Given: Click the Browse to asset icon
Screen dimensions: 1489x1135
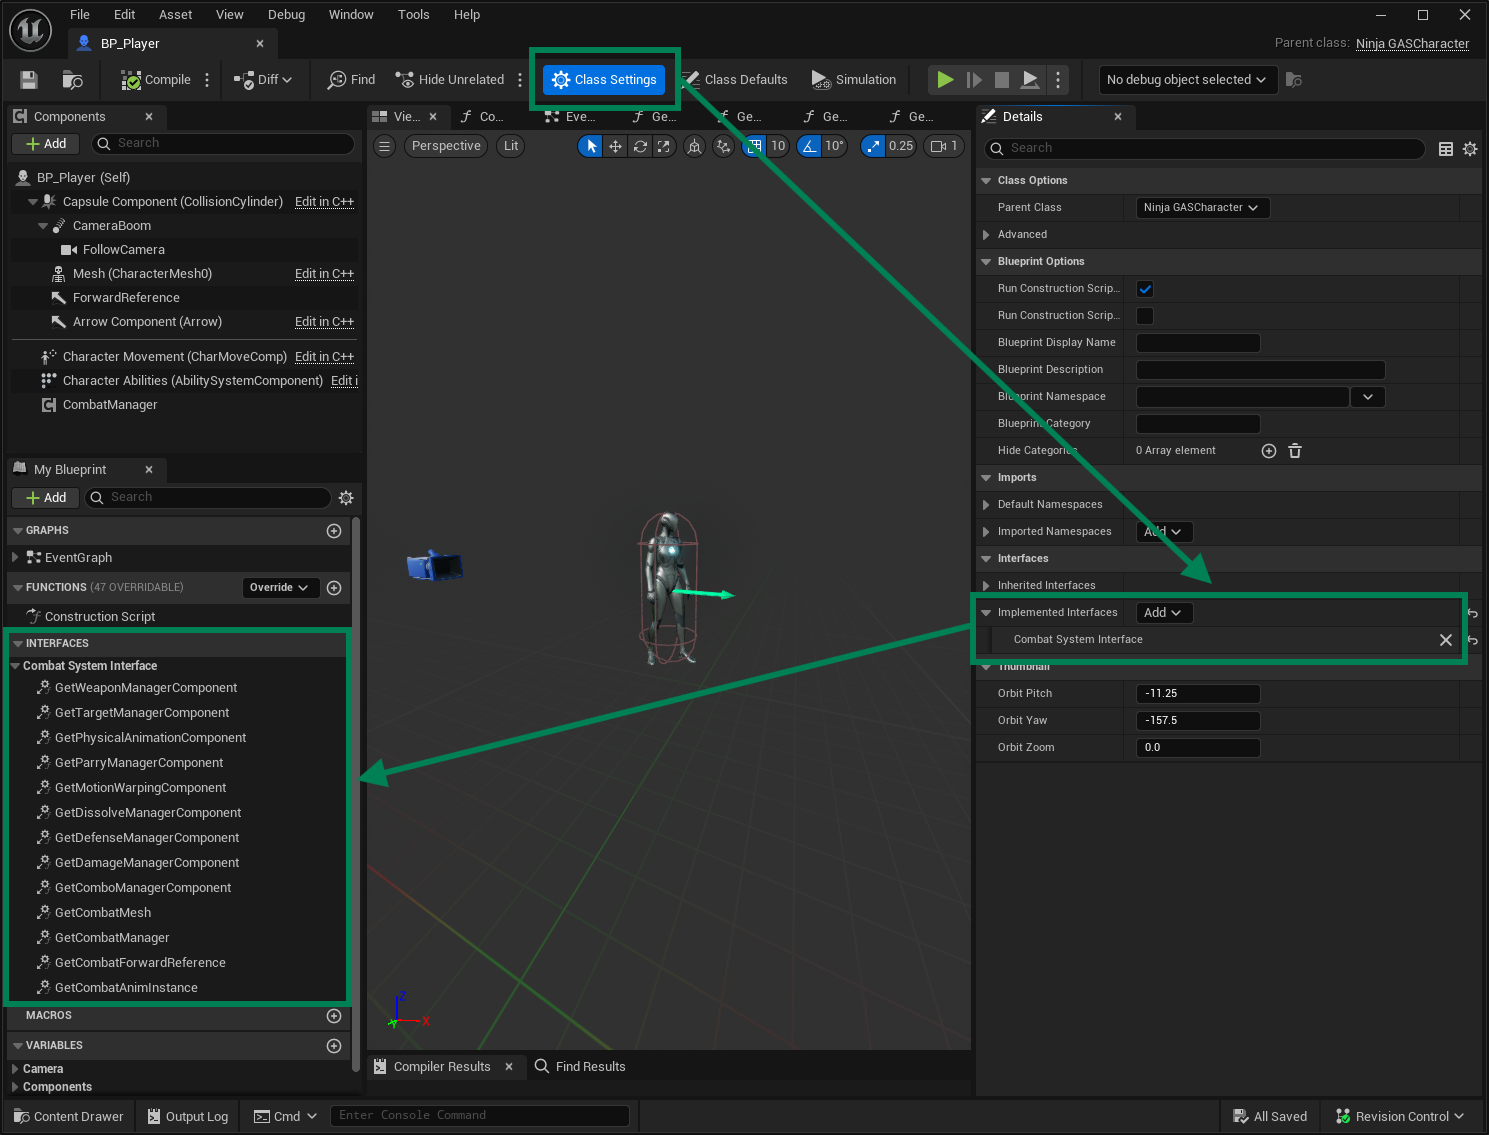Looking at the screenshot, I should click(x=72, y=80).
